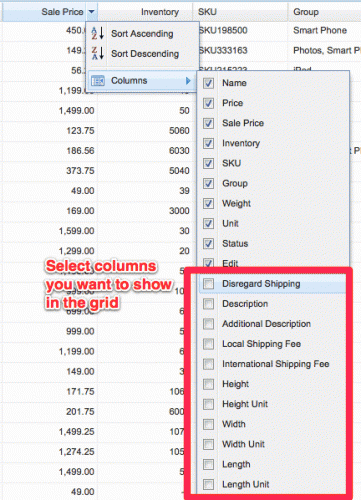Enable the Height Unit column checkbox

click(x=209, y=404)
